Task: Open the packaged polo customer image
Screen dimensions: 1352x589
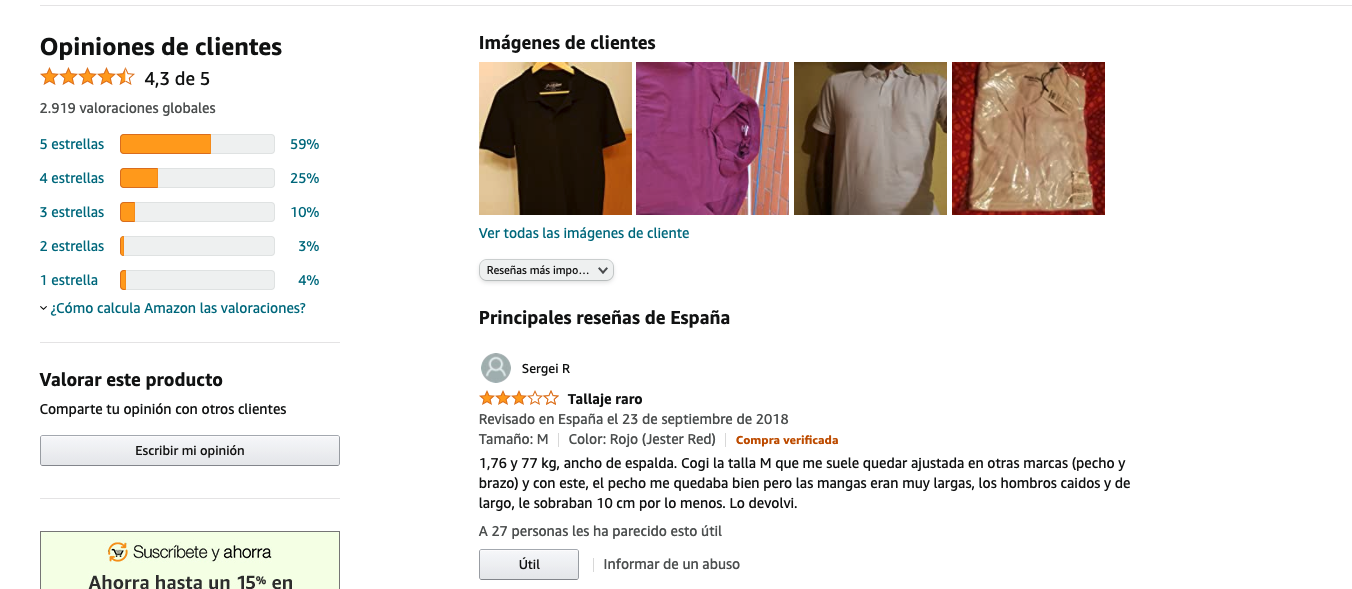Action: [1028, 138]
